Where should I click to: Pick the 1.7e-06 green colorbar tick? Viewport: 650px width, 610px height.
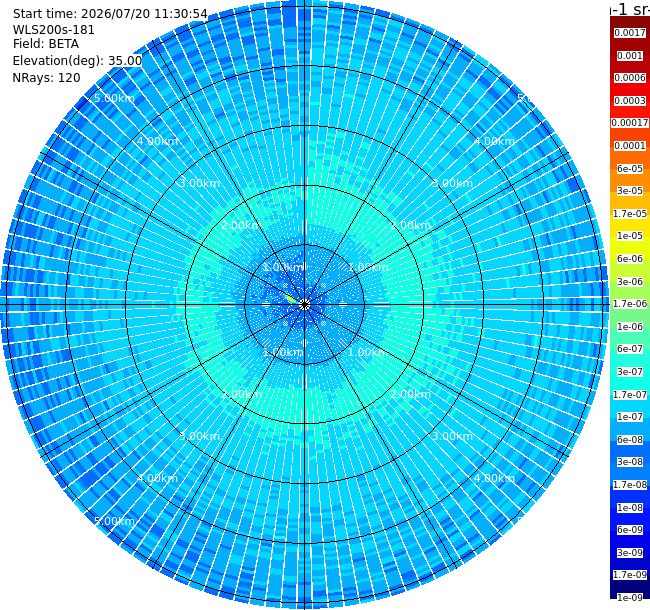[630, 304]
